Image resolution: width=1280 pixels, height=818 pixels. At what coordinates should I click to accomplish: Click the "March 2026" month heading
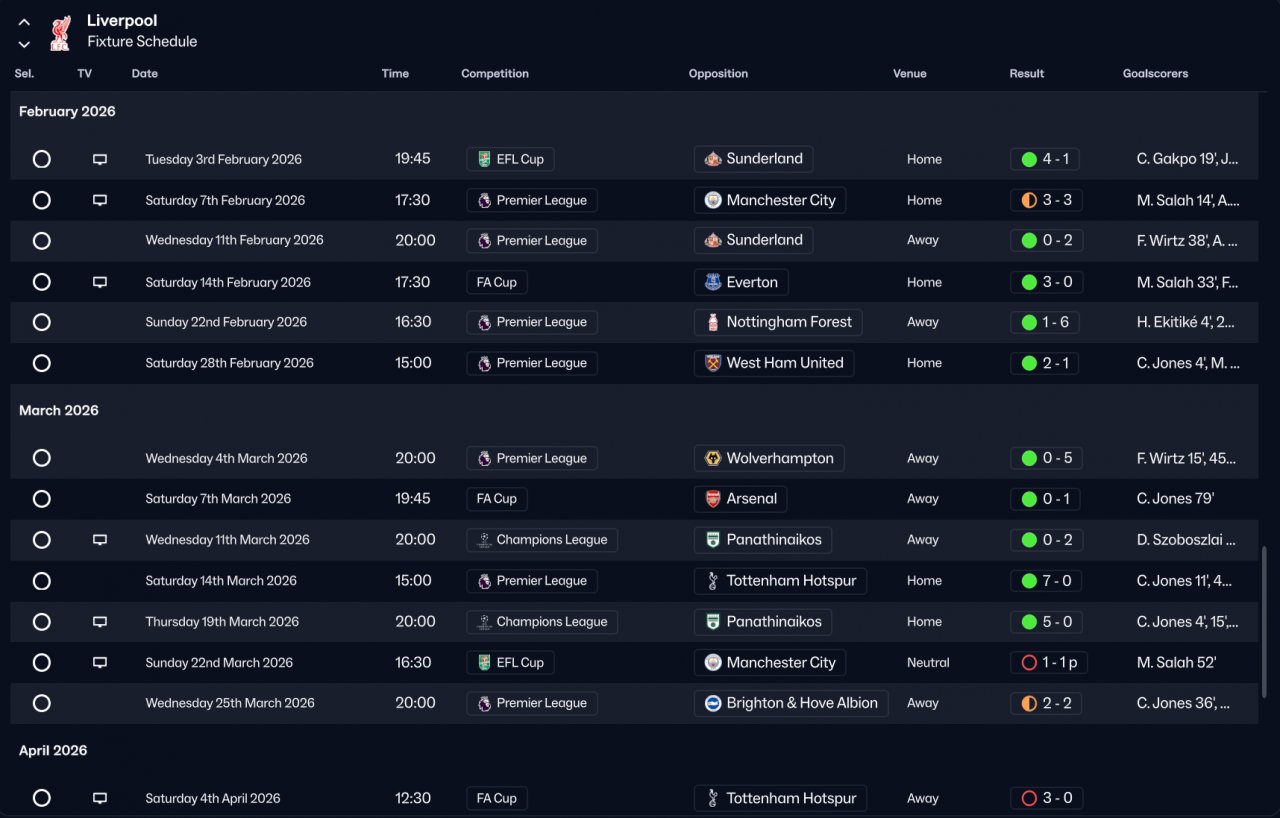coord(59,410)
